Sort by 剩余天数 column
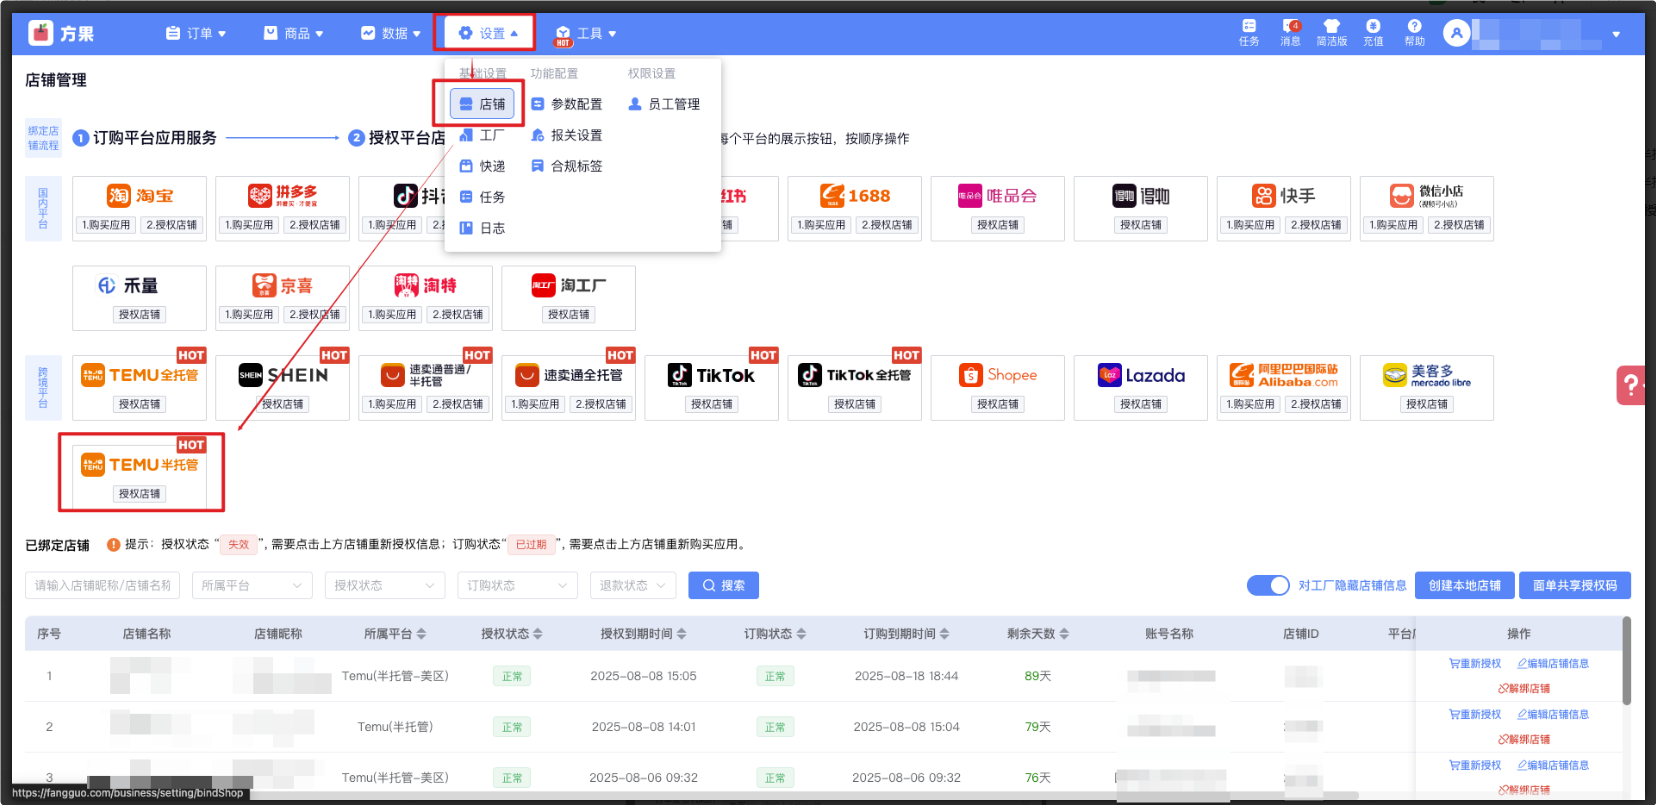Screen dimensions: 1656x805 (x=1064, y=634)
